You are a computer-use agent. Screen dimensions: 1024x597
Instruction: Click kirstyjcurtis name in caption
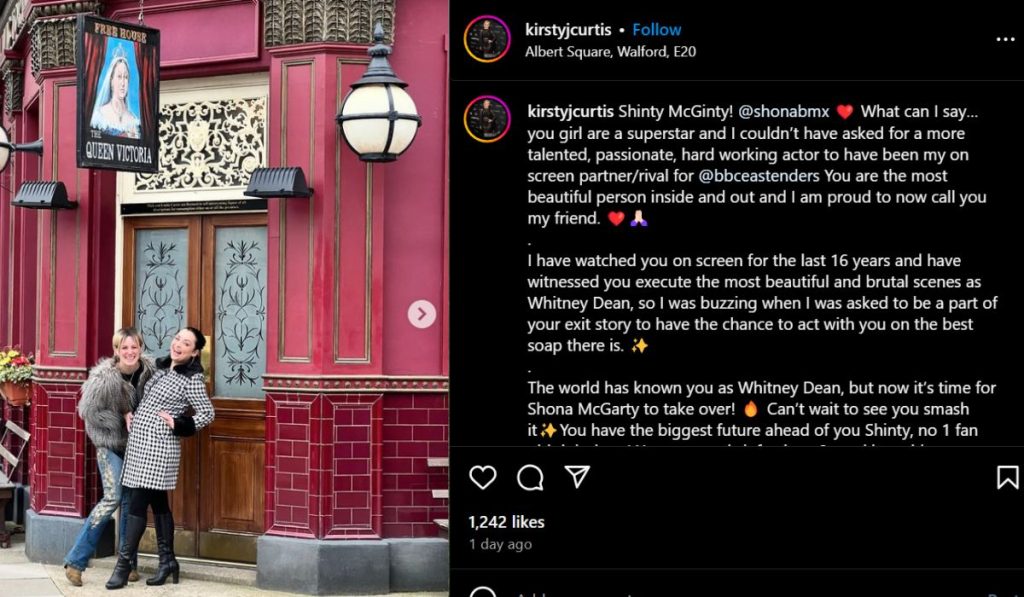(571, 112)
